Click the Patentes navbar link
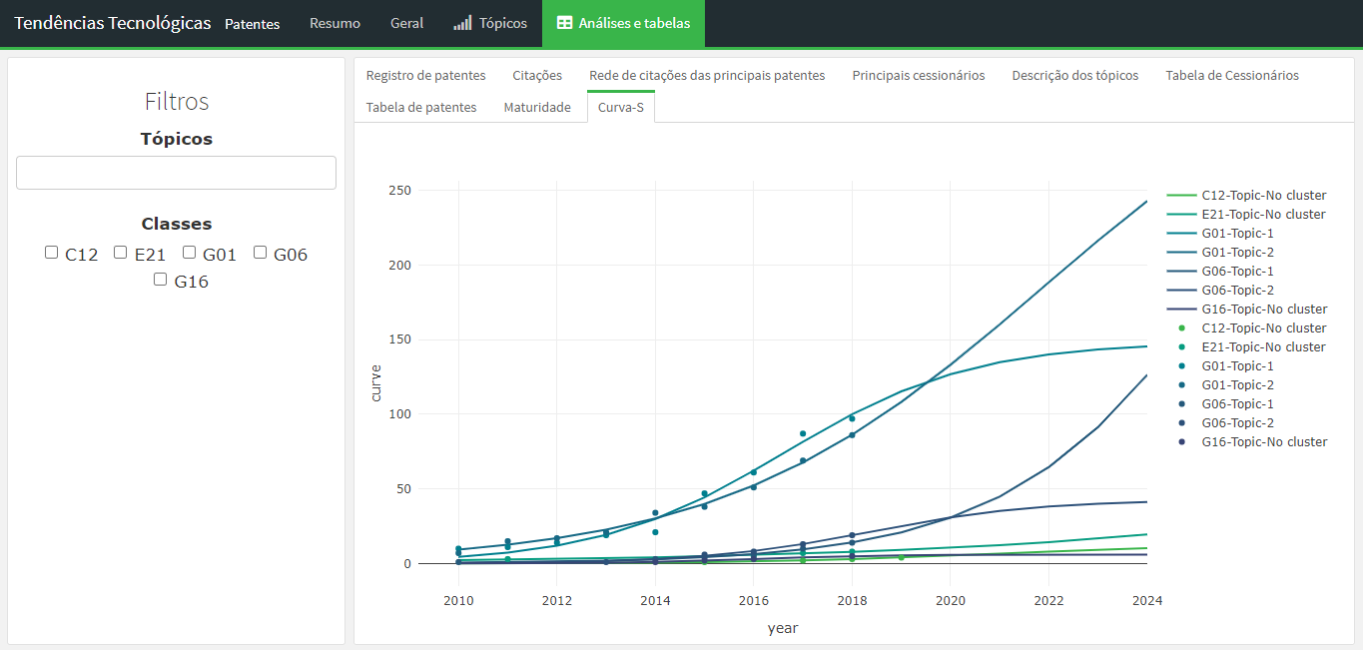The image size is (1363, 650). 252,24
